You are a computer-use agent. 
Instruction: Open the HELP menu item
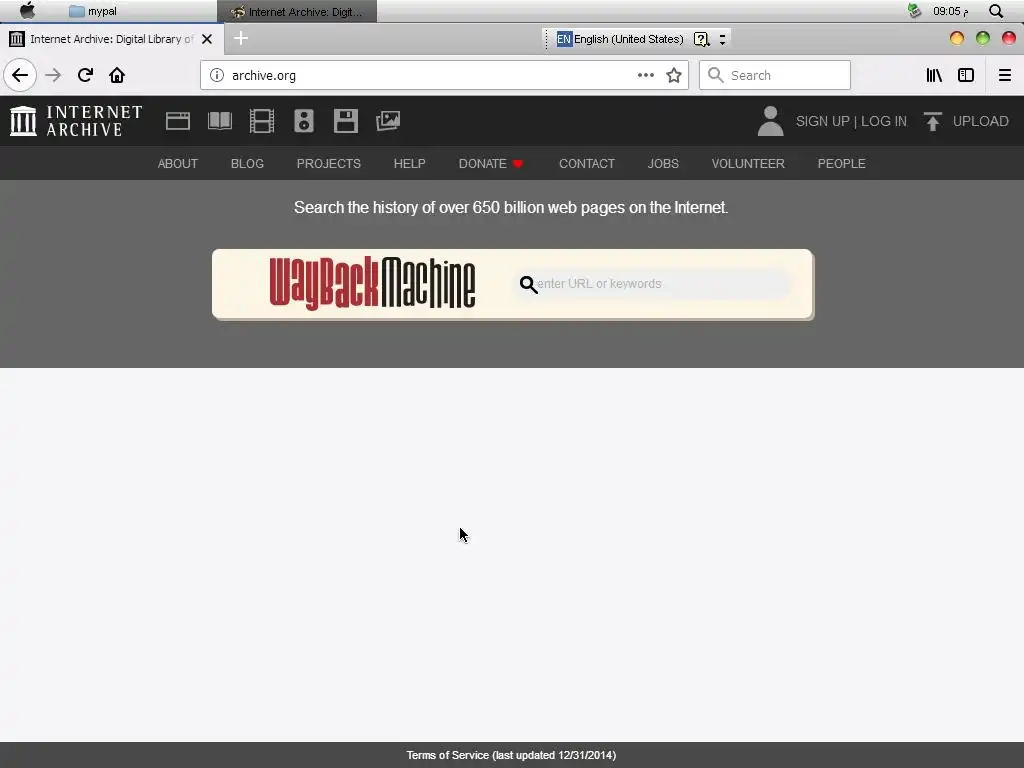(x=409, y=164)
